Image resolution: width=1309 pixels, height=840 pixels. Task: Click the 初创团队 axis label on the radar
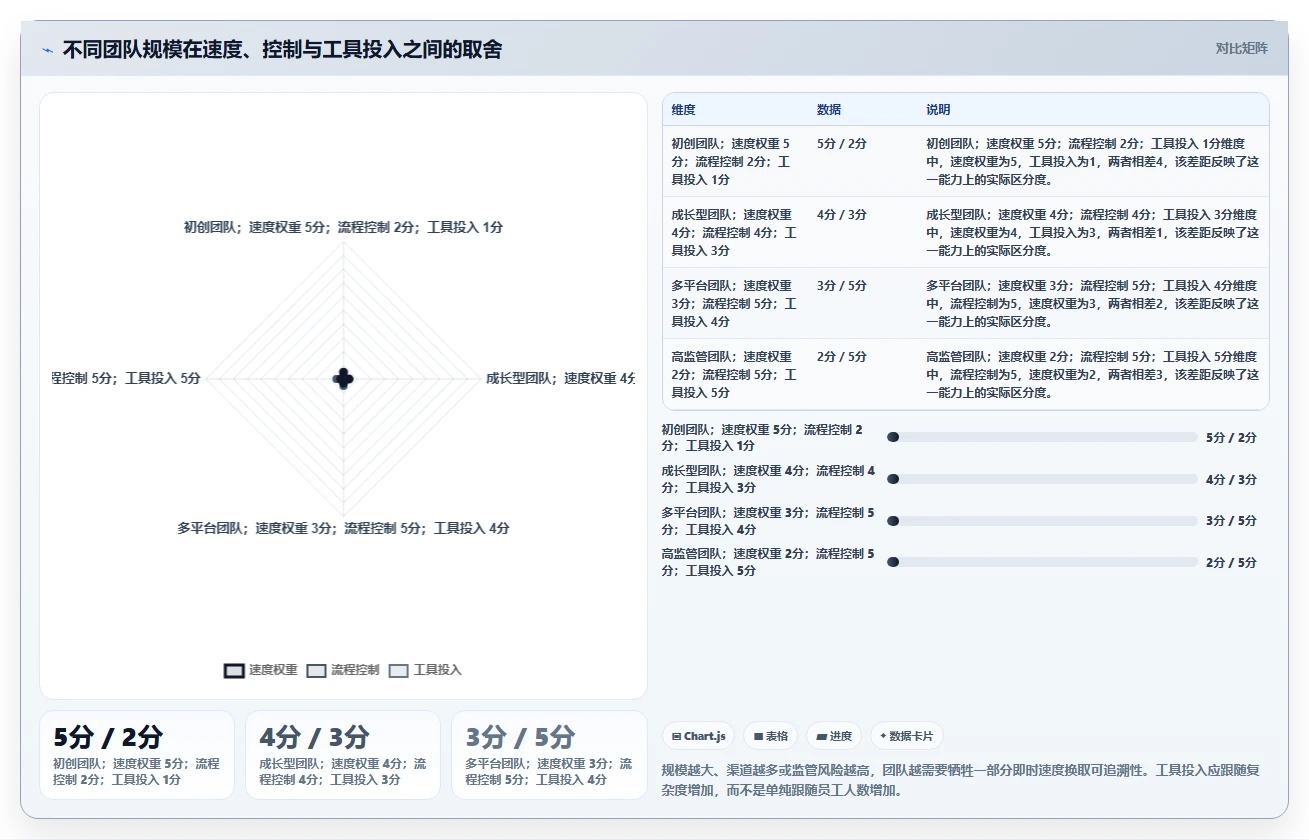(x=343, y=227)
